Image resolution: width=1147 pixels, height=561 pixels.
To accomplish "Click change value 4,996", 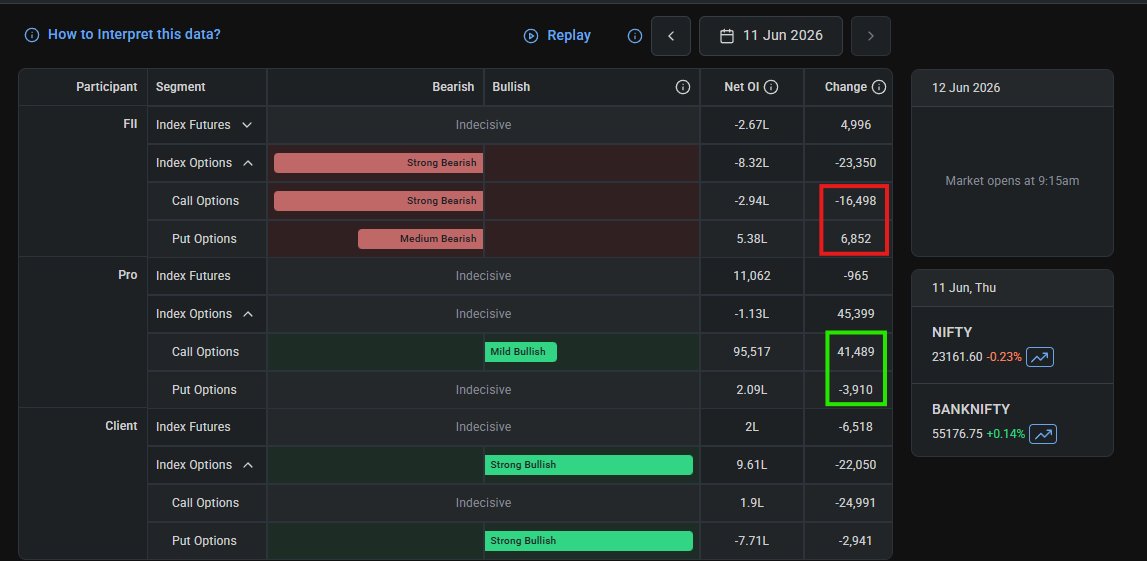I will [856, 125].
